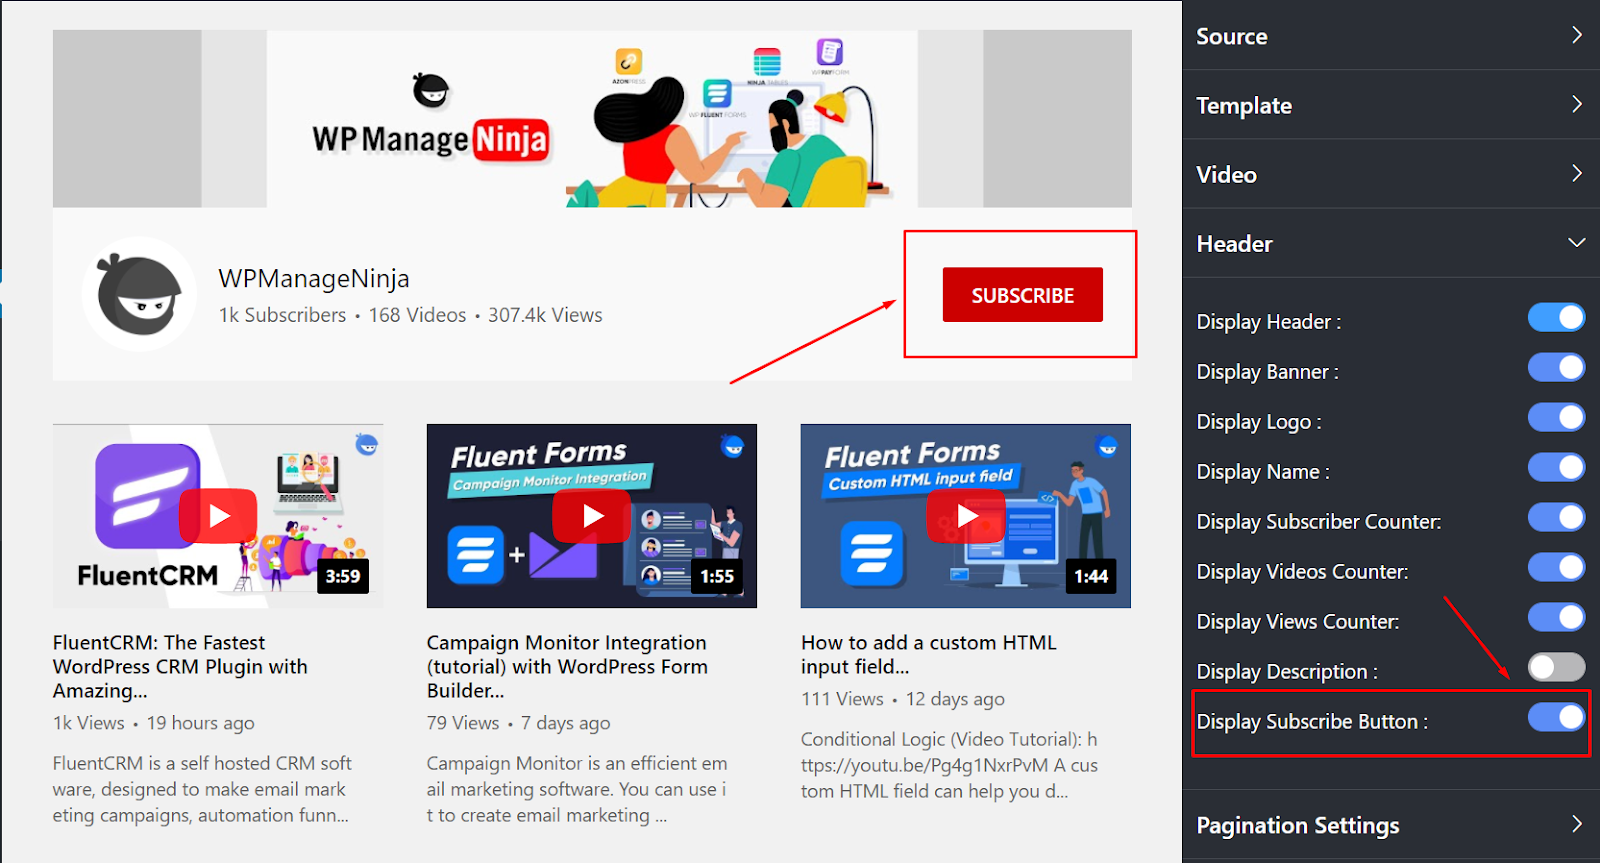The height and width of the screenshot is (863, 1600).
Task: Turn off Display Subscribe Button switch
Action: coord(1556,717)
